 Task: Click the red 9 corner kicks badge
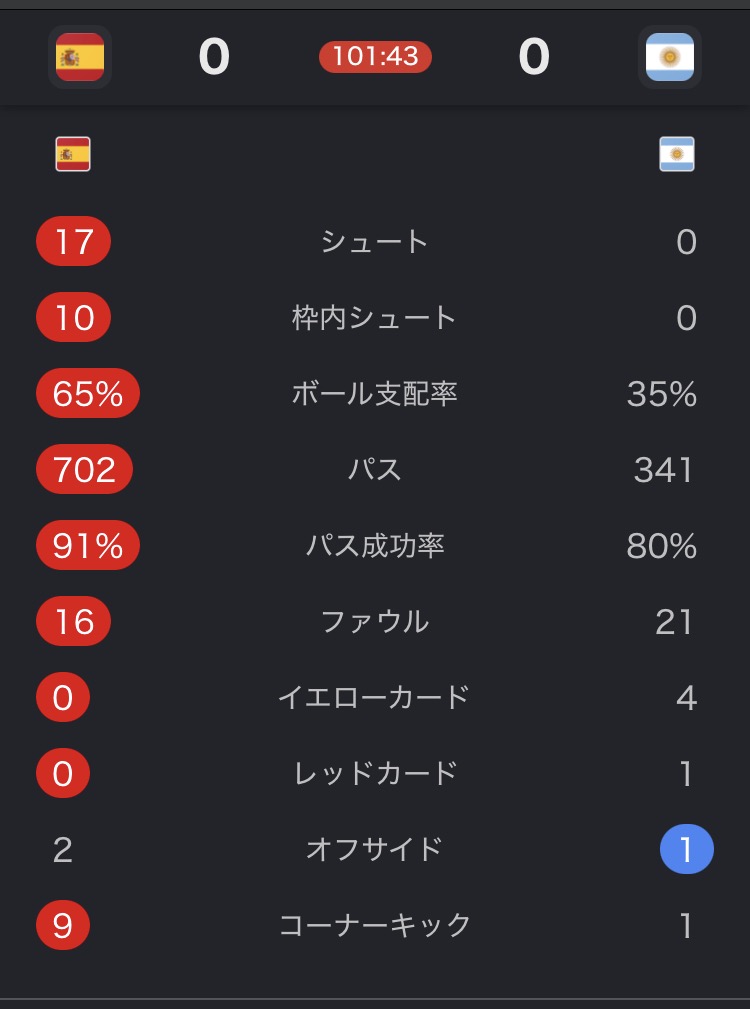point(62,925)
